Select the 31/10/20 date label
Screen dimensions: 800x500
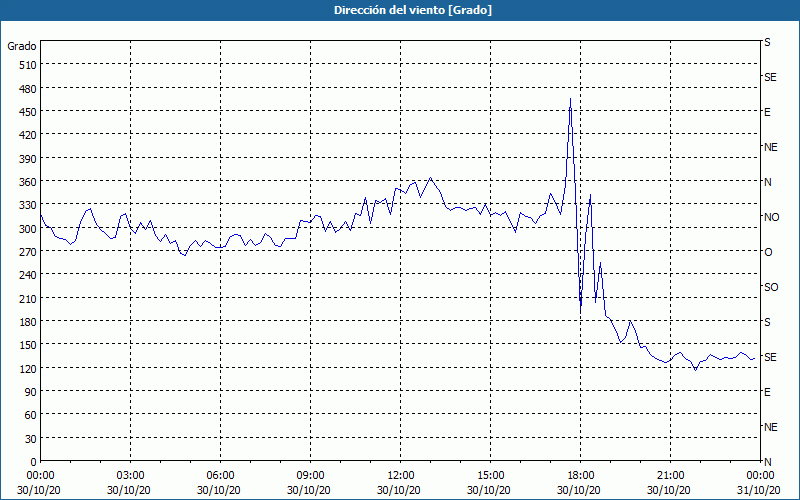coord(759,490)
